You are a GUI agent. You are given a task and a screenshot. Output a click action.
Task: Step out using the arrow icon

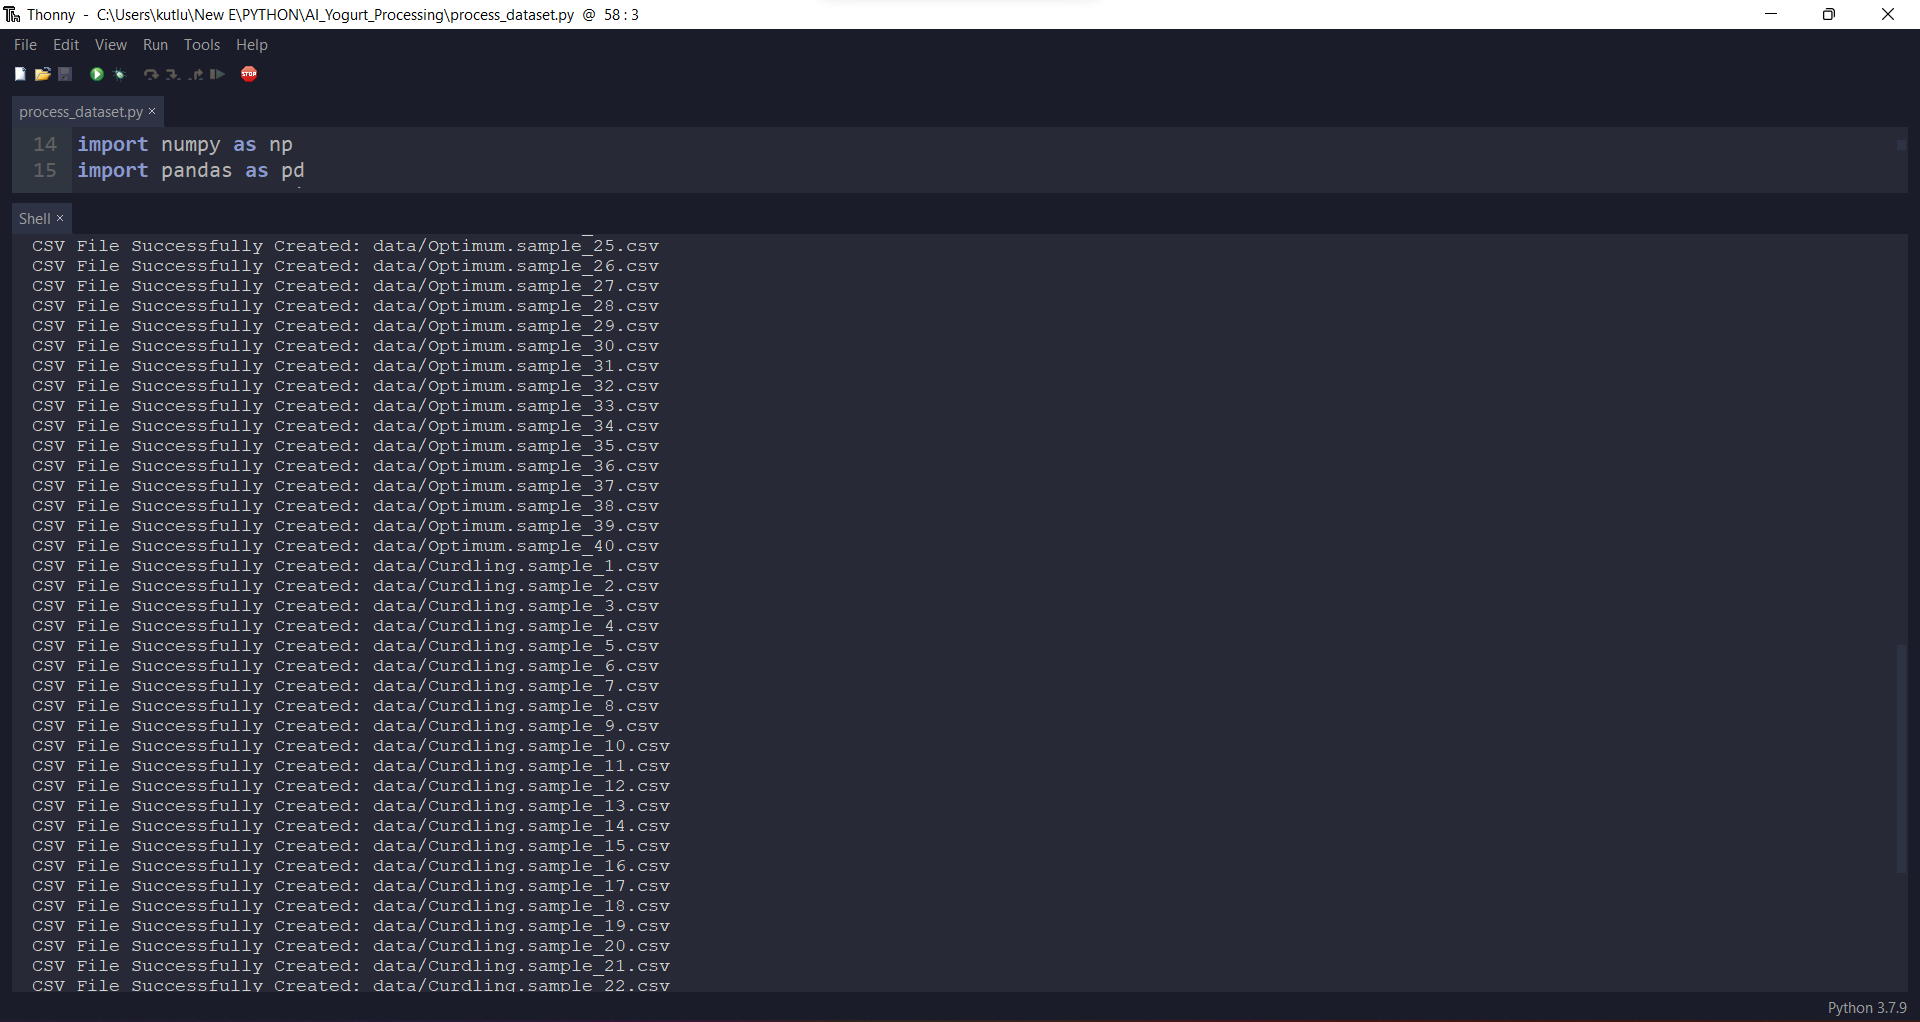196,74
